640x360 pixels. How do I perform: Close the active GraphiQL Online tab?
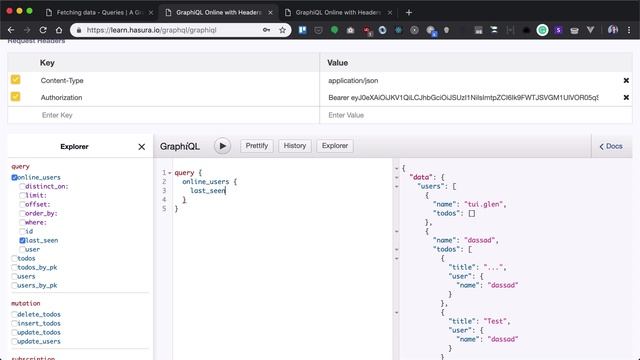(x=270, y=13)
